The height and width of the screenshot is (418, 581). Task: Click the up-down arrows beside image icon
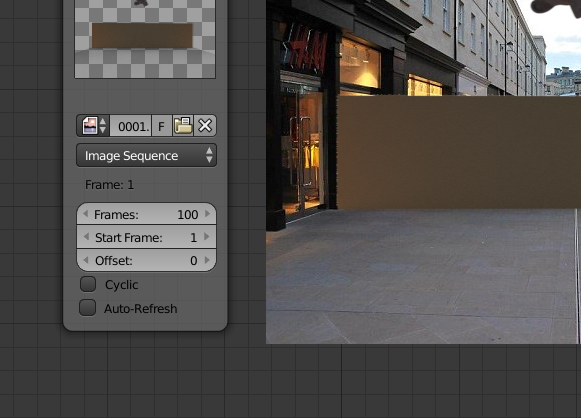103,126
